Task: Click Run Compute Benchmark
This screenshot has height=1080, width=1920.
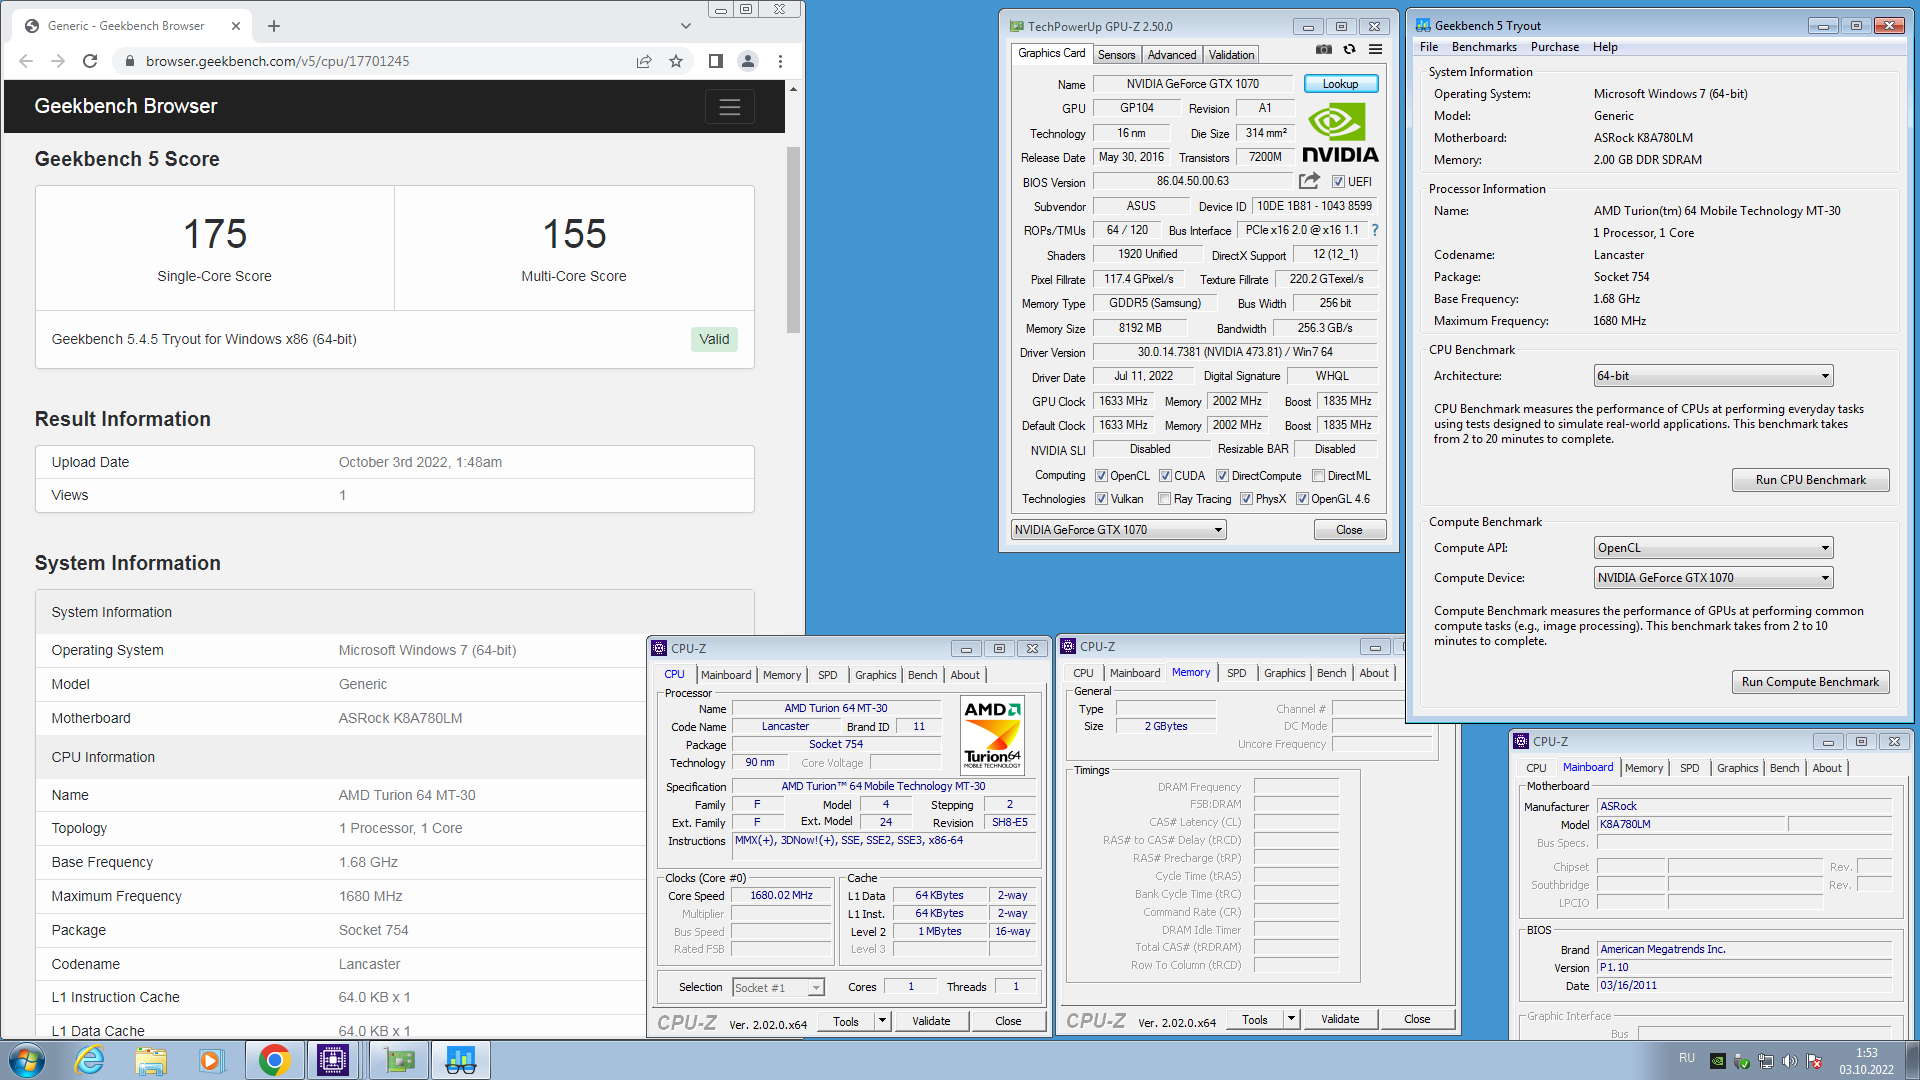Action: [1810, 682]
